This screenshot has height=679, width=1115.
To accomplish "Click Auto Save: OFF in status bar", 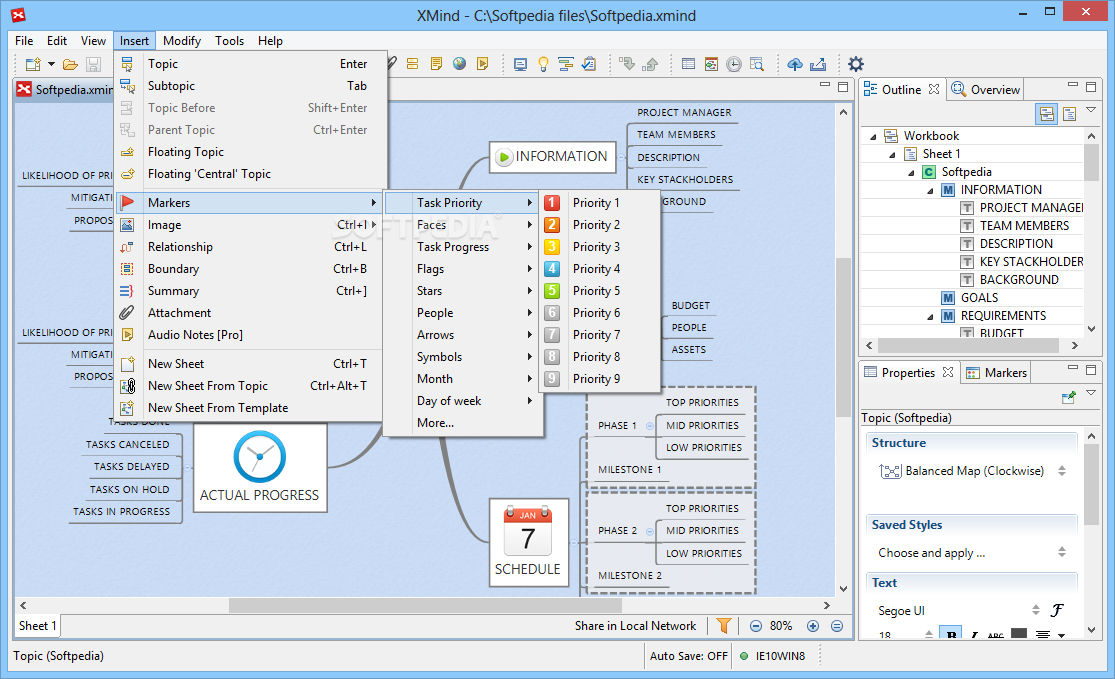I will pos(688,656).
